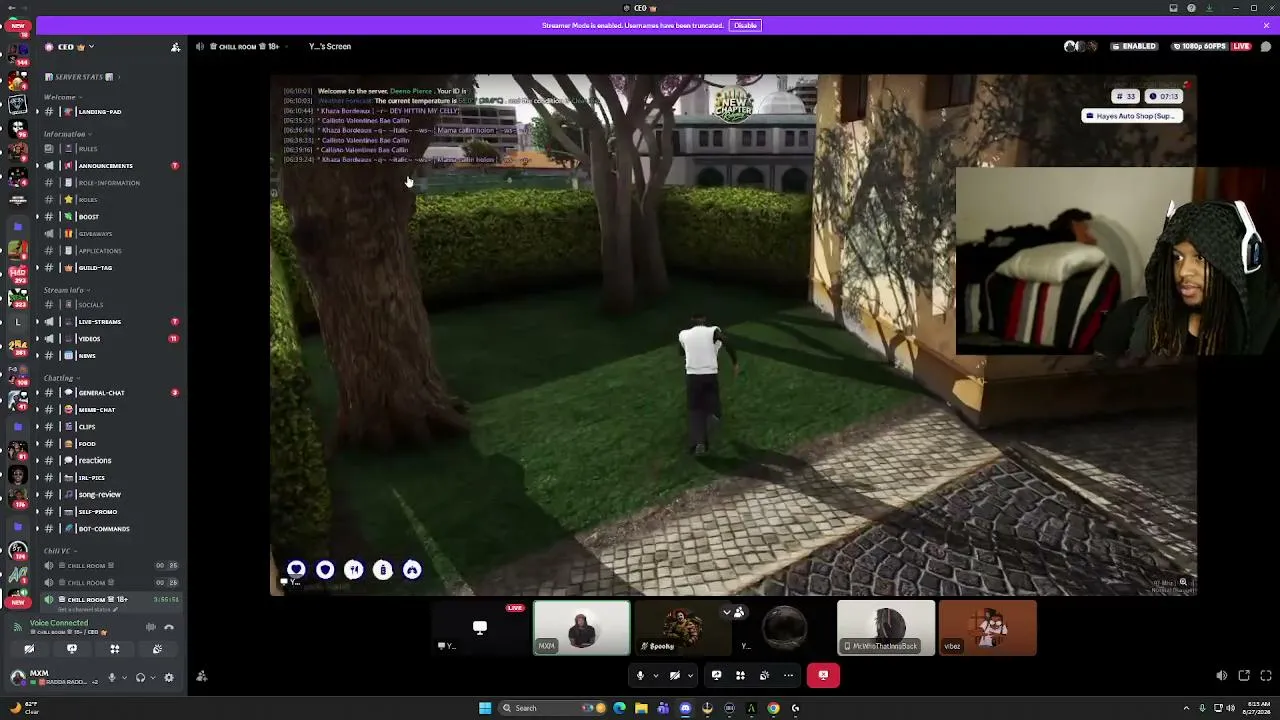Open the activities button in the voice panel
This screenshot has height=720, width=1280.
[x=115, y=650]
